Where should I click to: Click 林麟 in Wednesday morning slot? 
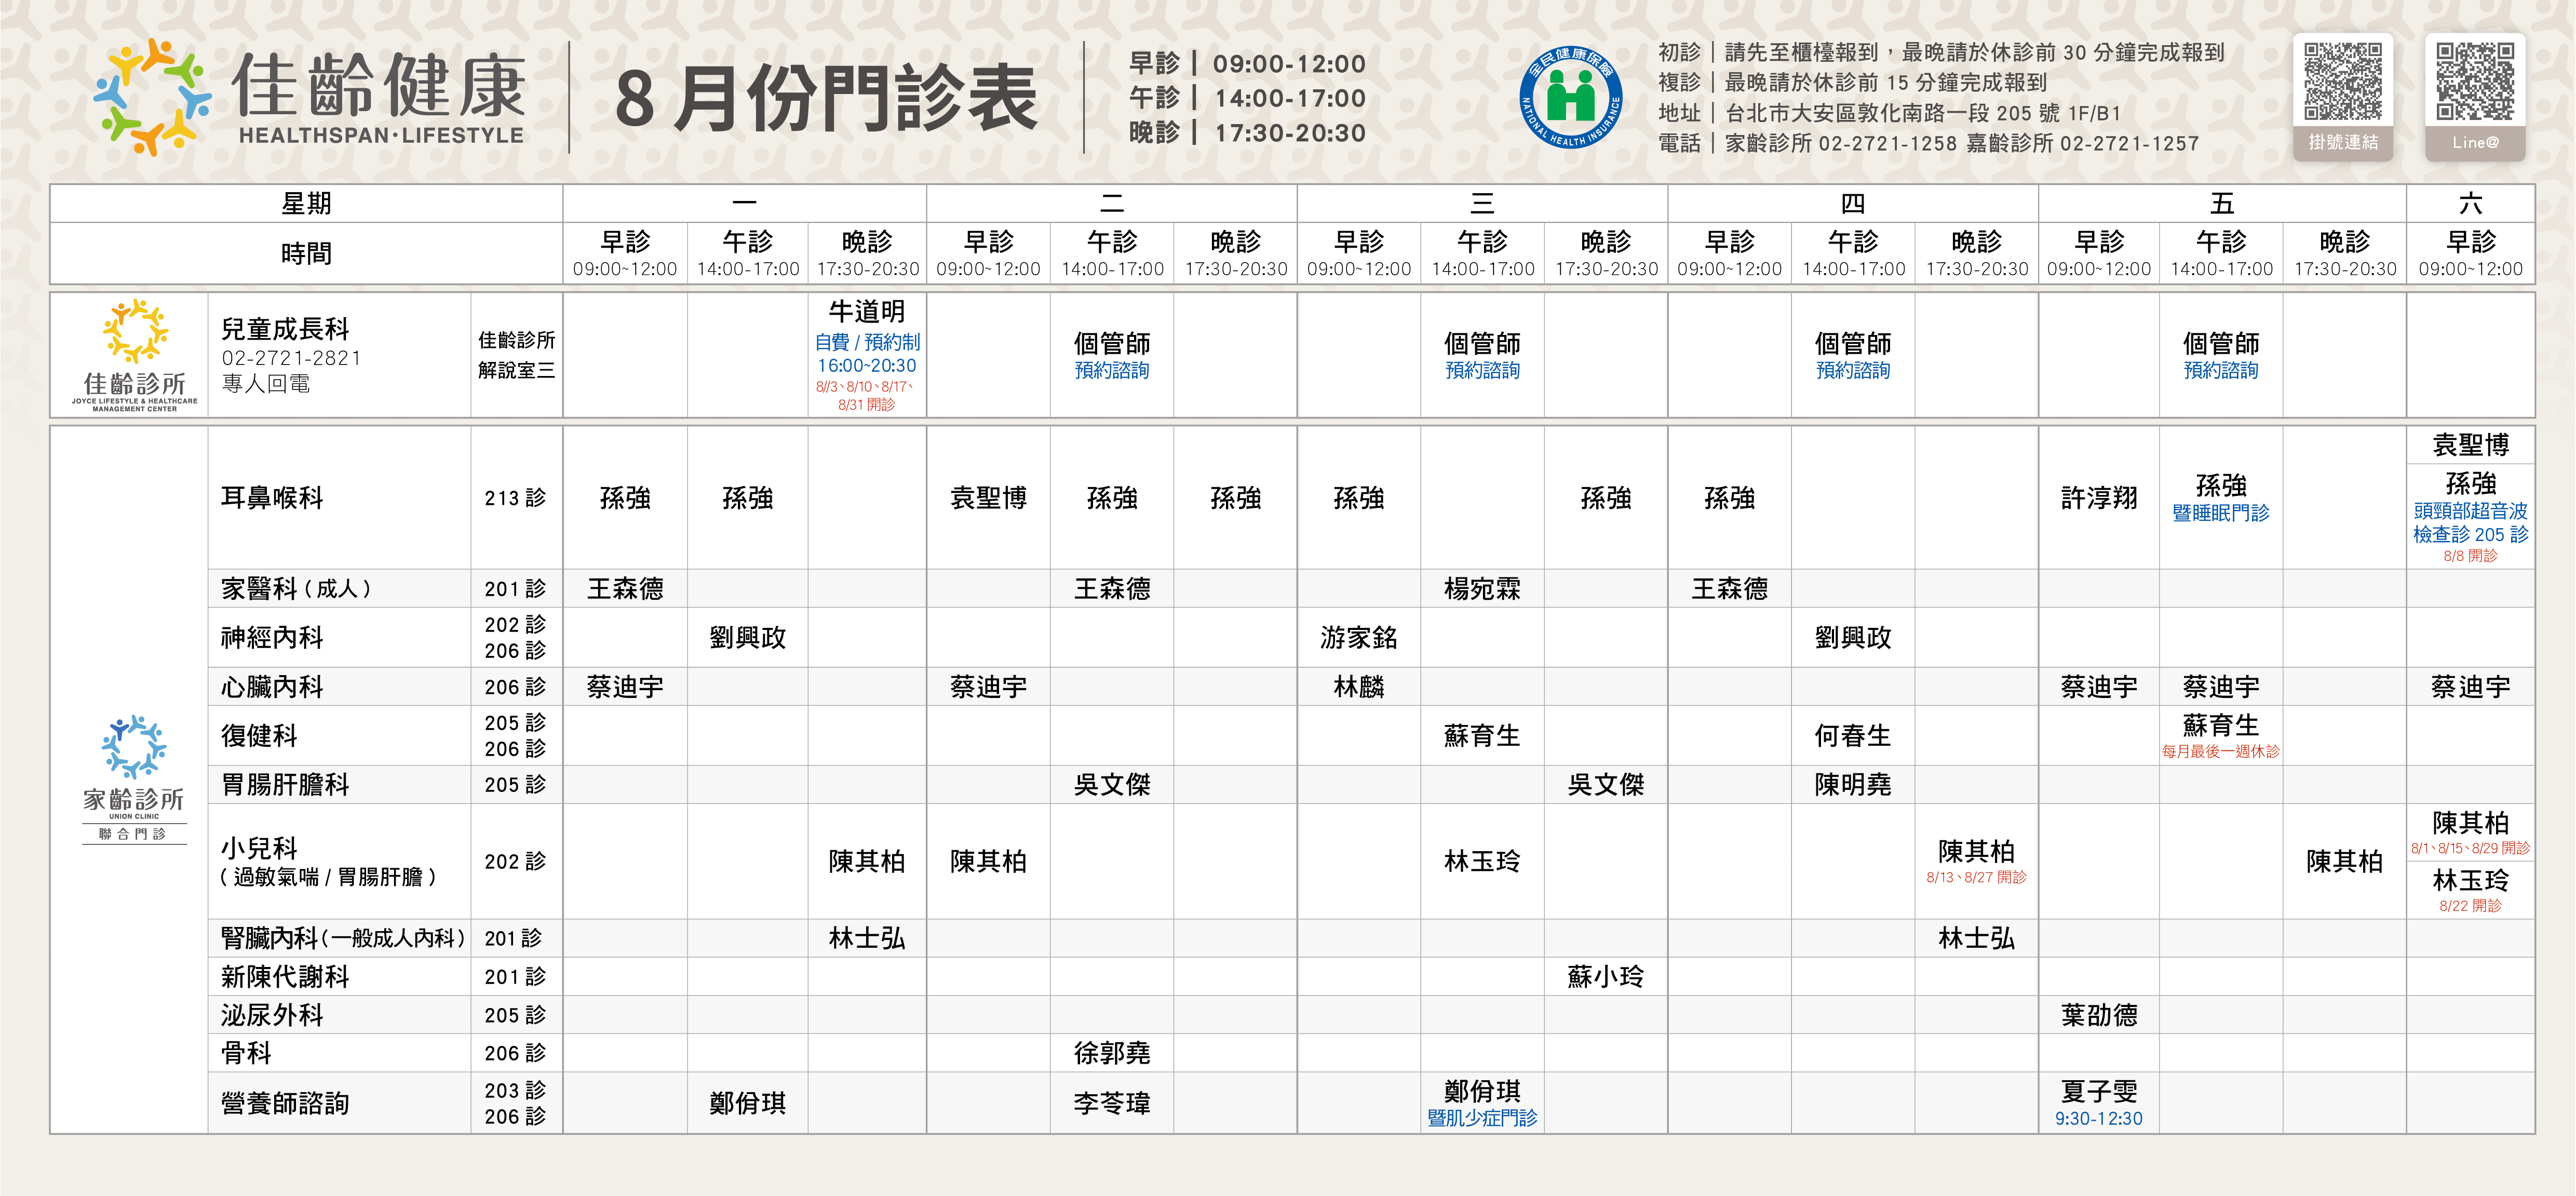click(x=1359, y=687)
